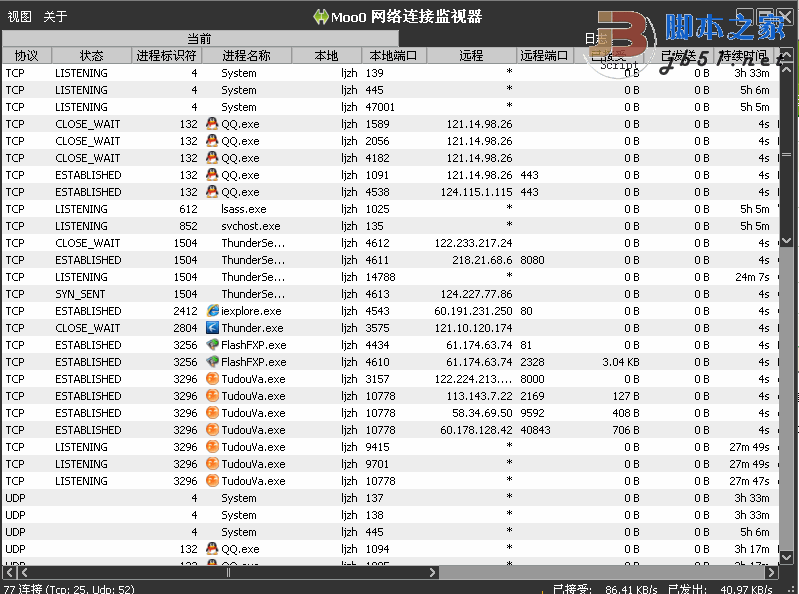Click the vertical scrollbar down arrow
This screenshot has height=594, width=799.
tap(786, 558)
